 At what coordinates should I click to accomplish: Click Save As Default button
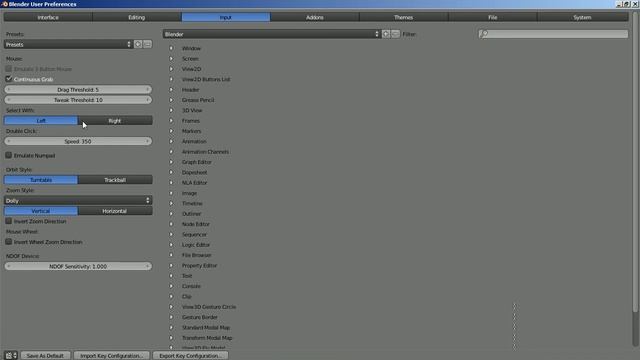(x=45, y=356)
